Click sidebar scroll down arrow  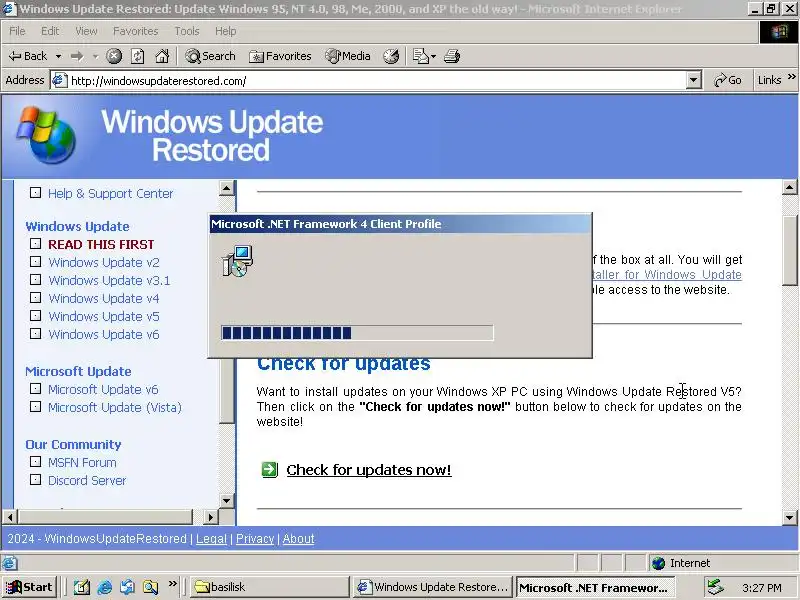(227, 500)
